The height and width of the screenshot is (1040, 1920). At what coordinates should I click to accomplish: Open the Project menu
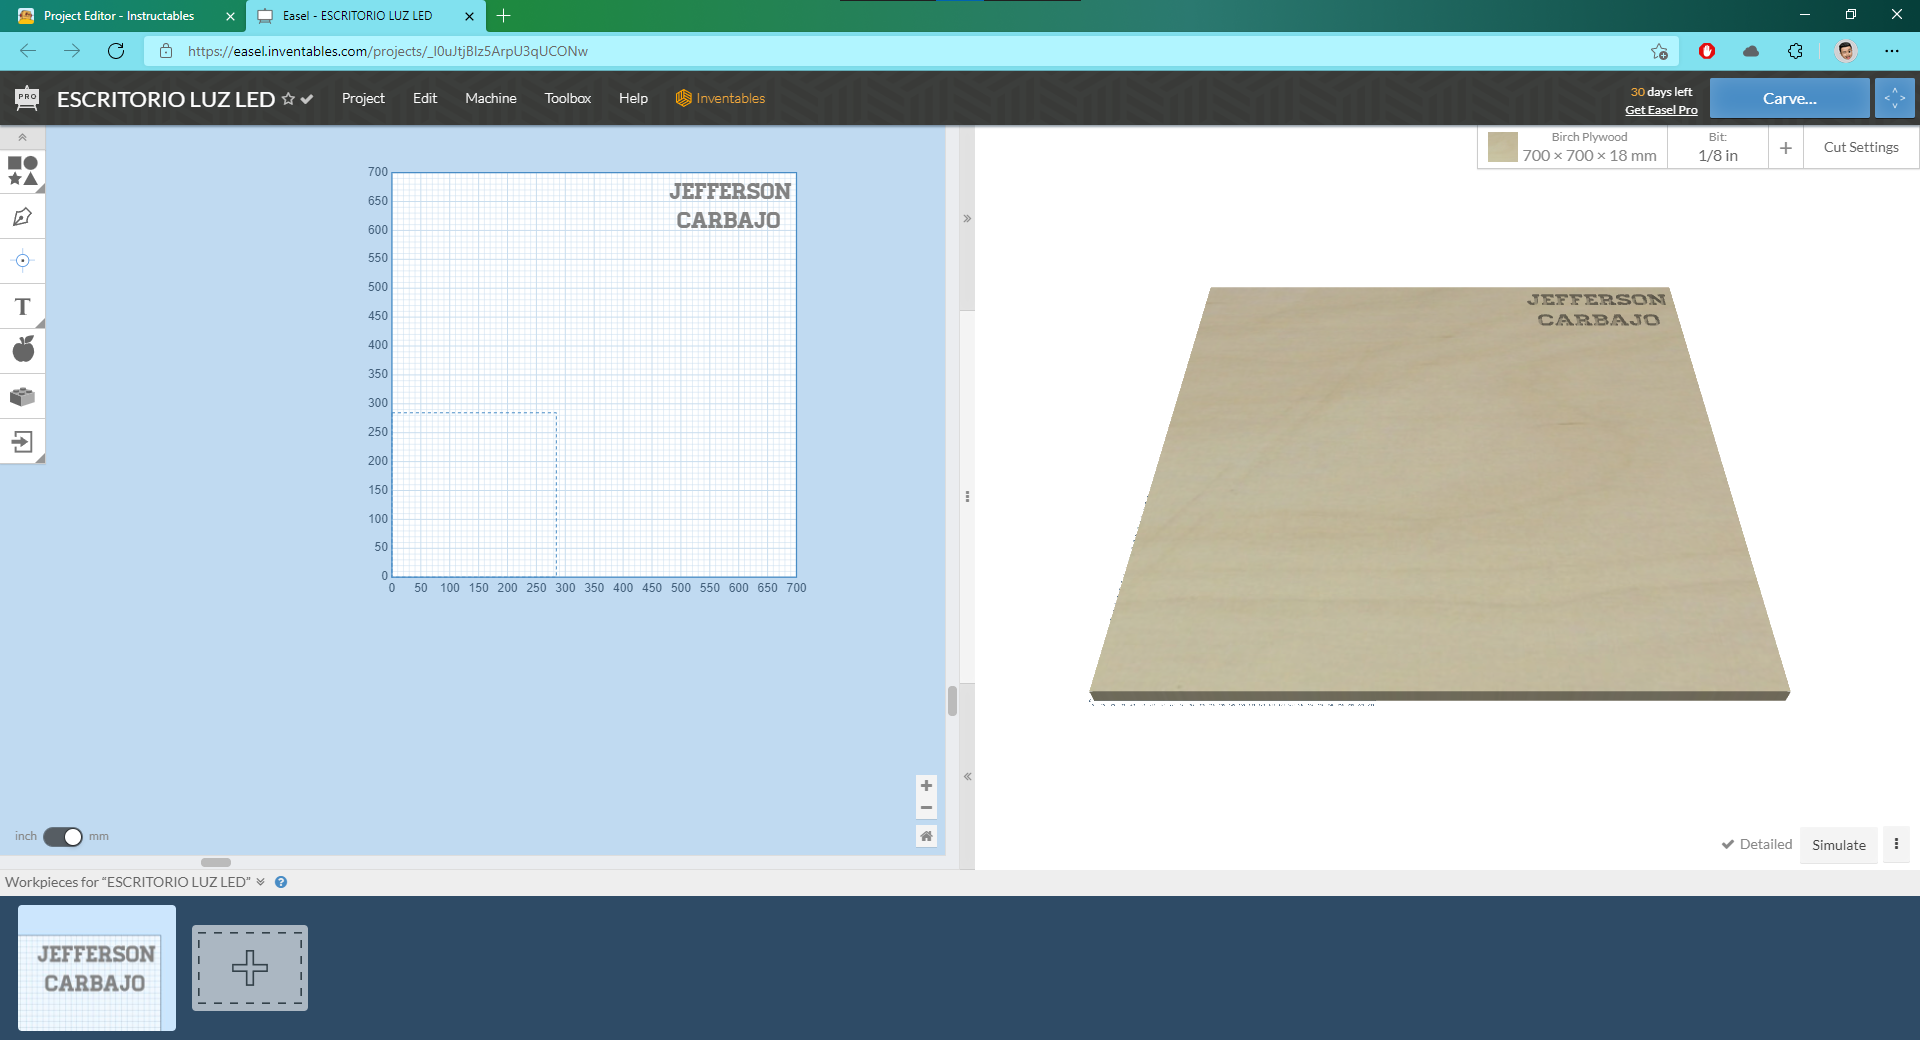click(363, 98)
